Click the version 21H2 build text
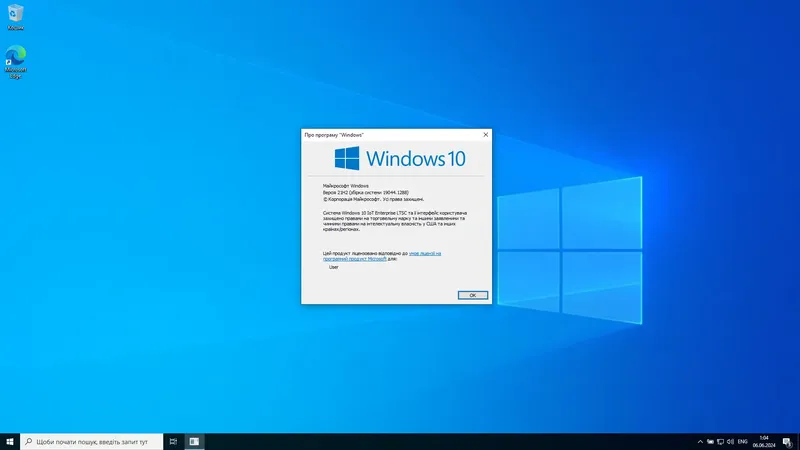This screenshot has width=800, height=450. [x=366, y=193]
